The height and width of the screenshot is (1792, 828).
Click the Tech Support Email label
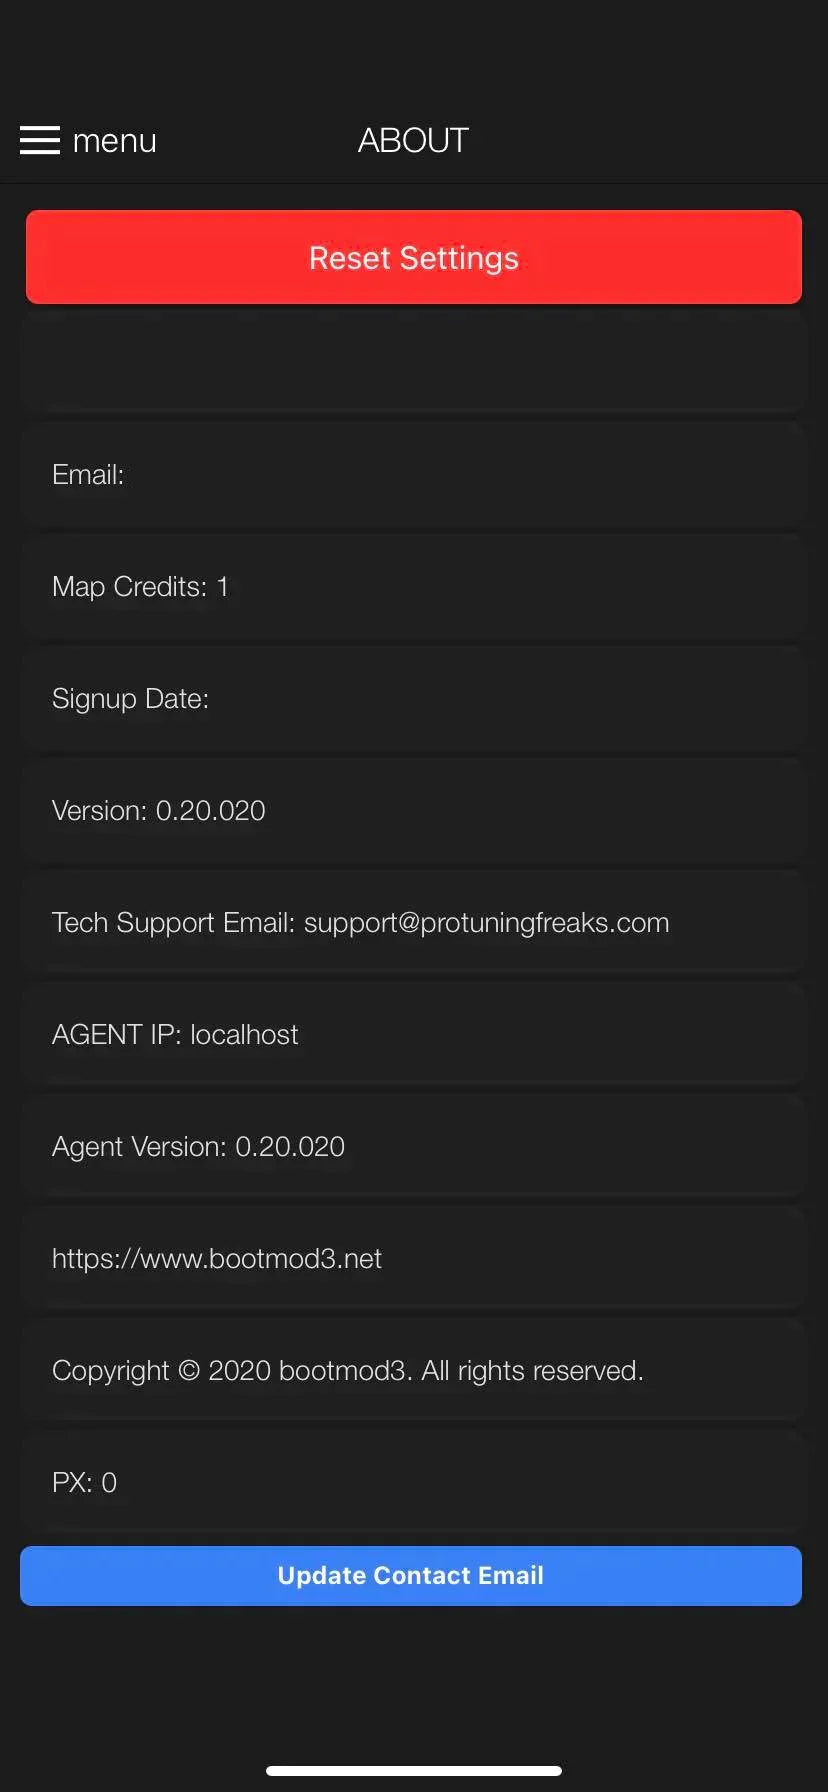coord(173,923)
